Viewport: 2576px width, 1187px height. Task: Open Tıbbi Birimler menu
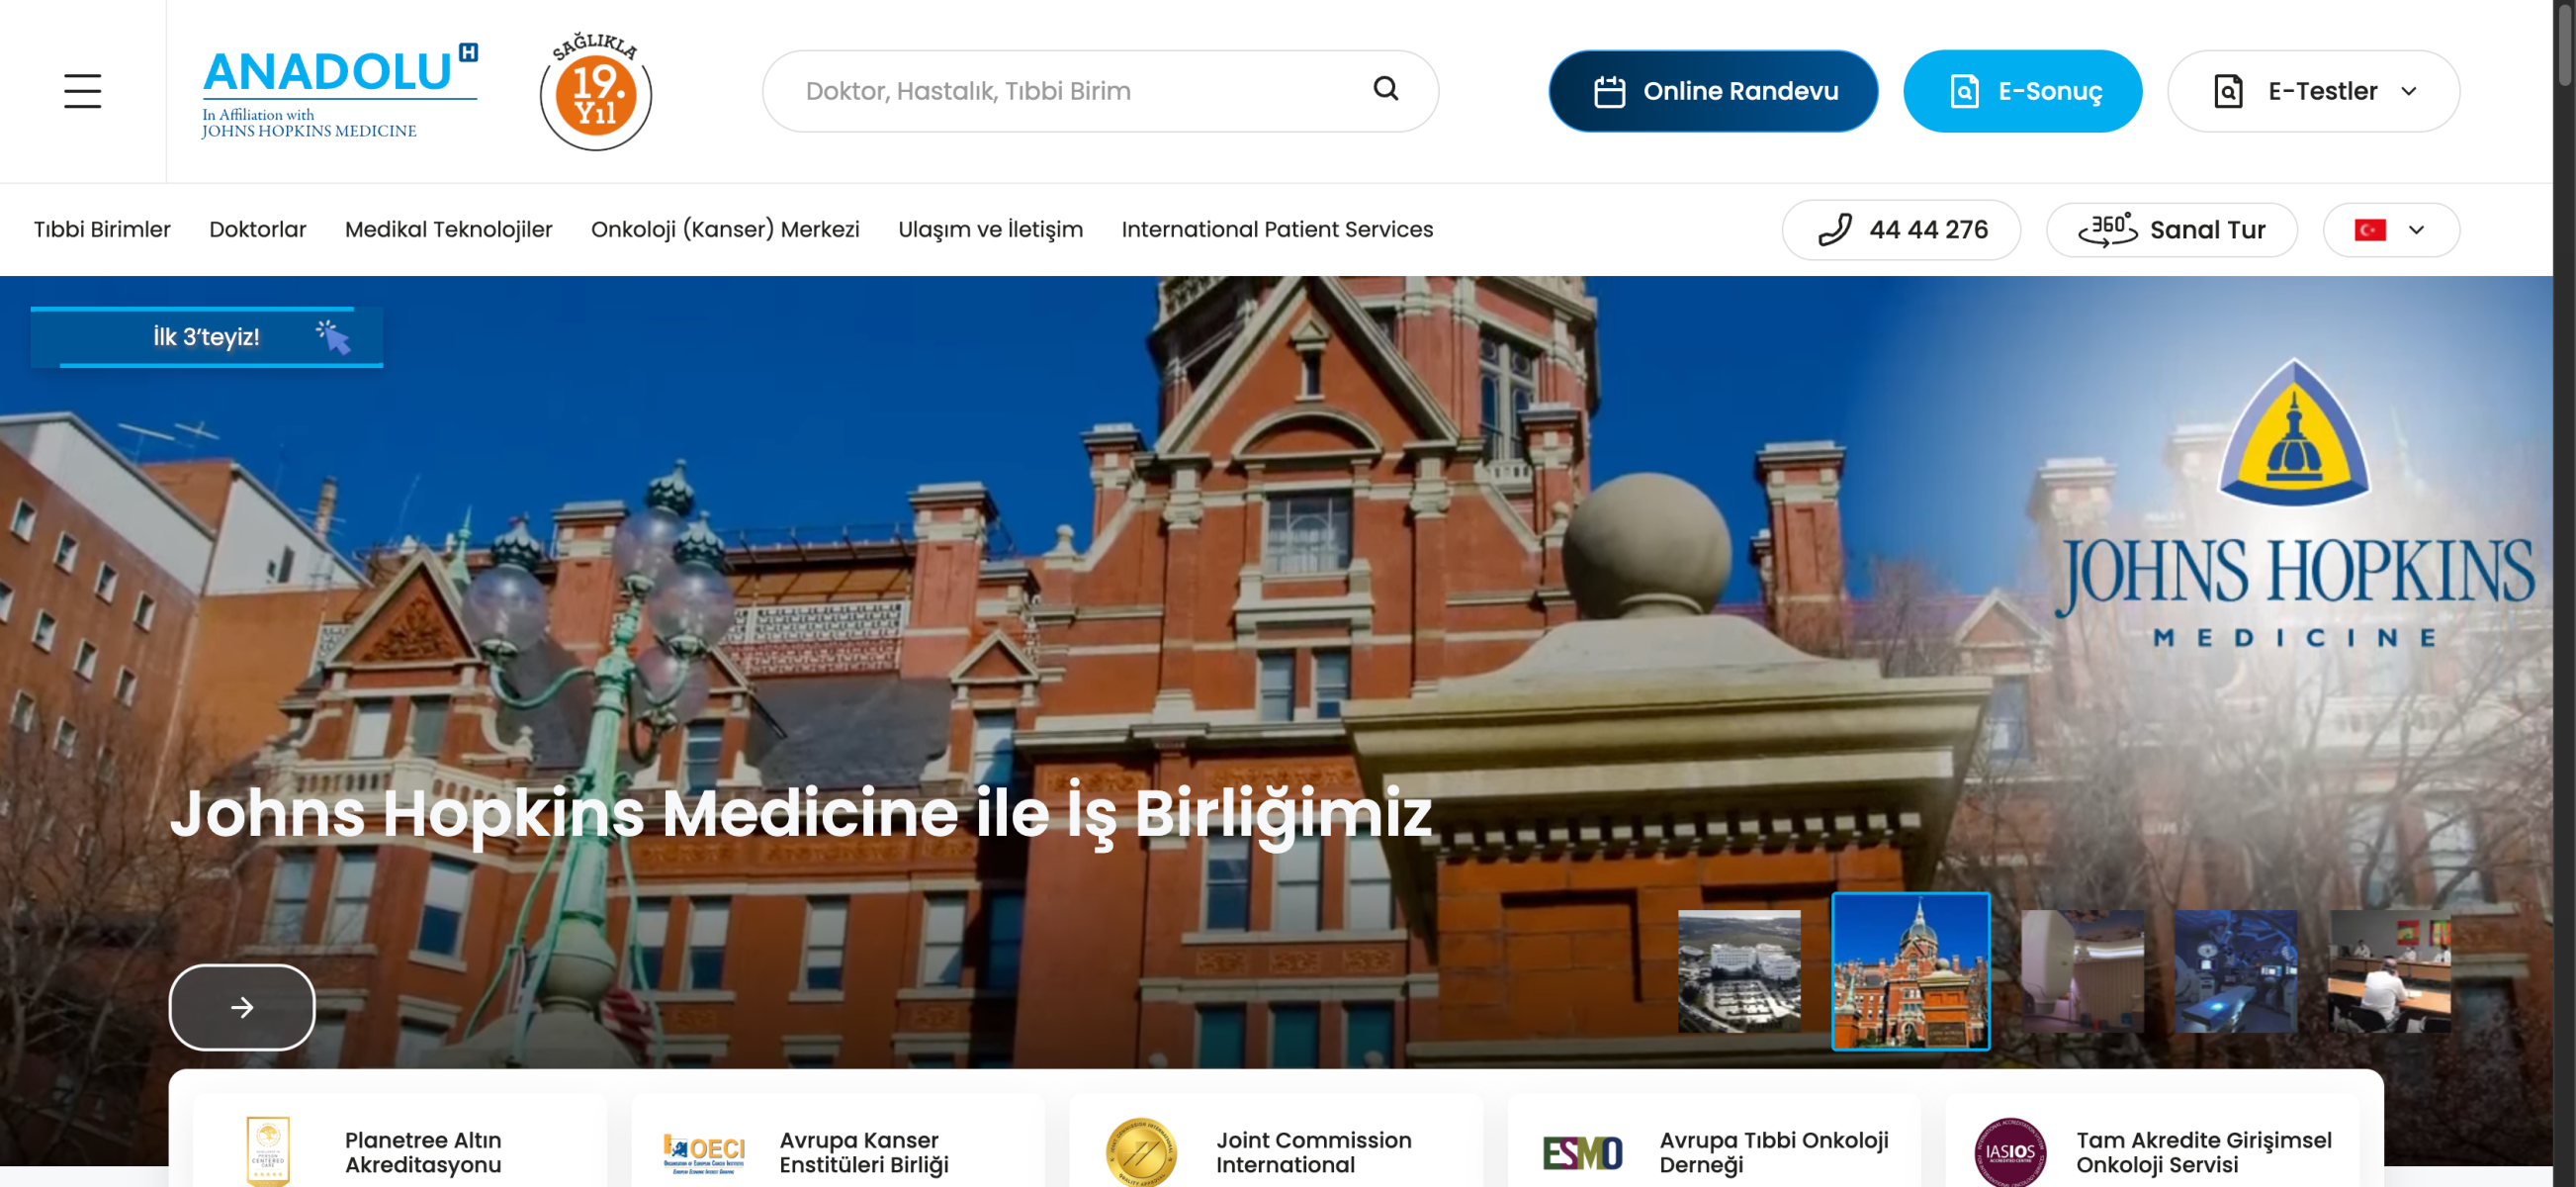tap(102, 230)
